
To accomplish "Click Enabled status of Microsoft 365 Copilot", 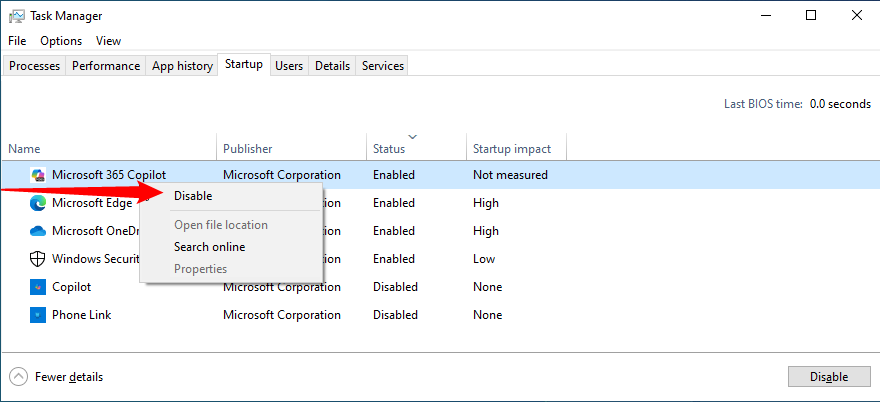I will [x=394, y=175].
